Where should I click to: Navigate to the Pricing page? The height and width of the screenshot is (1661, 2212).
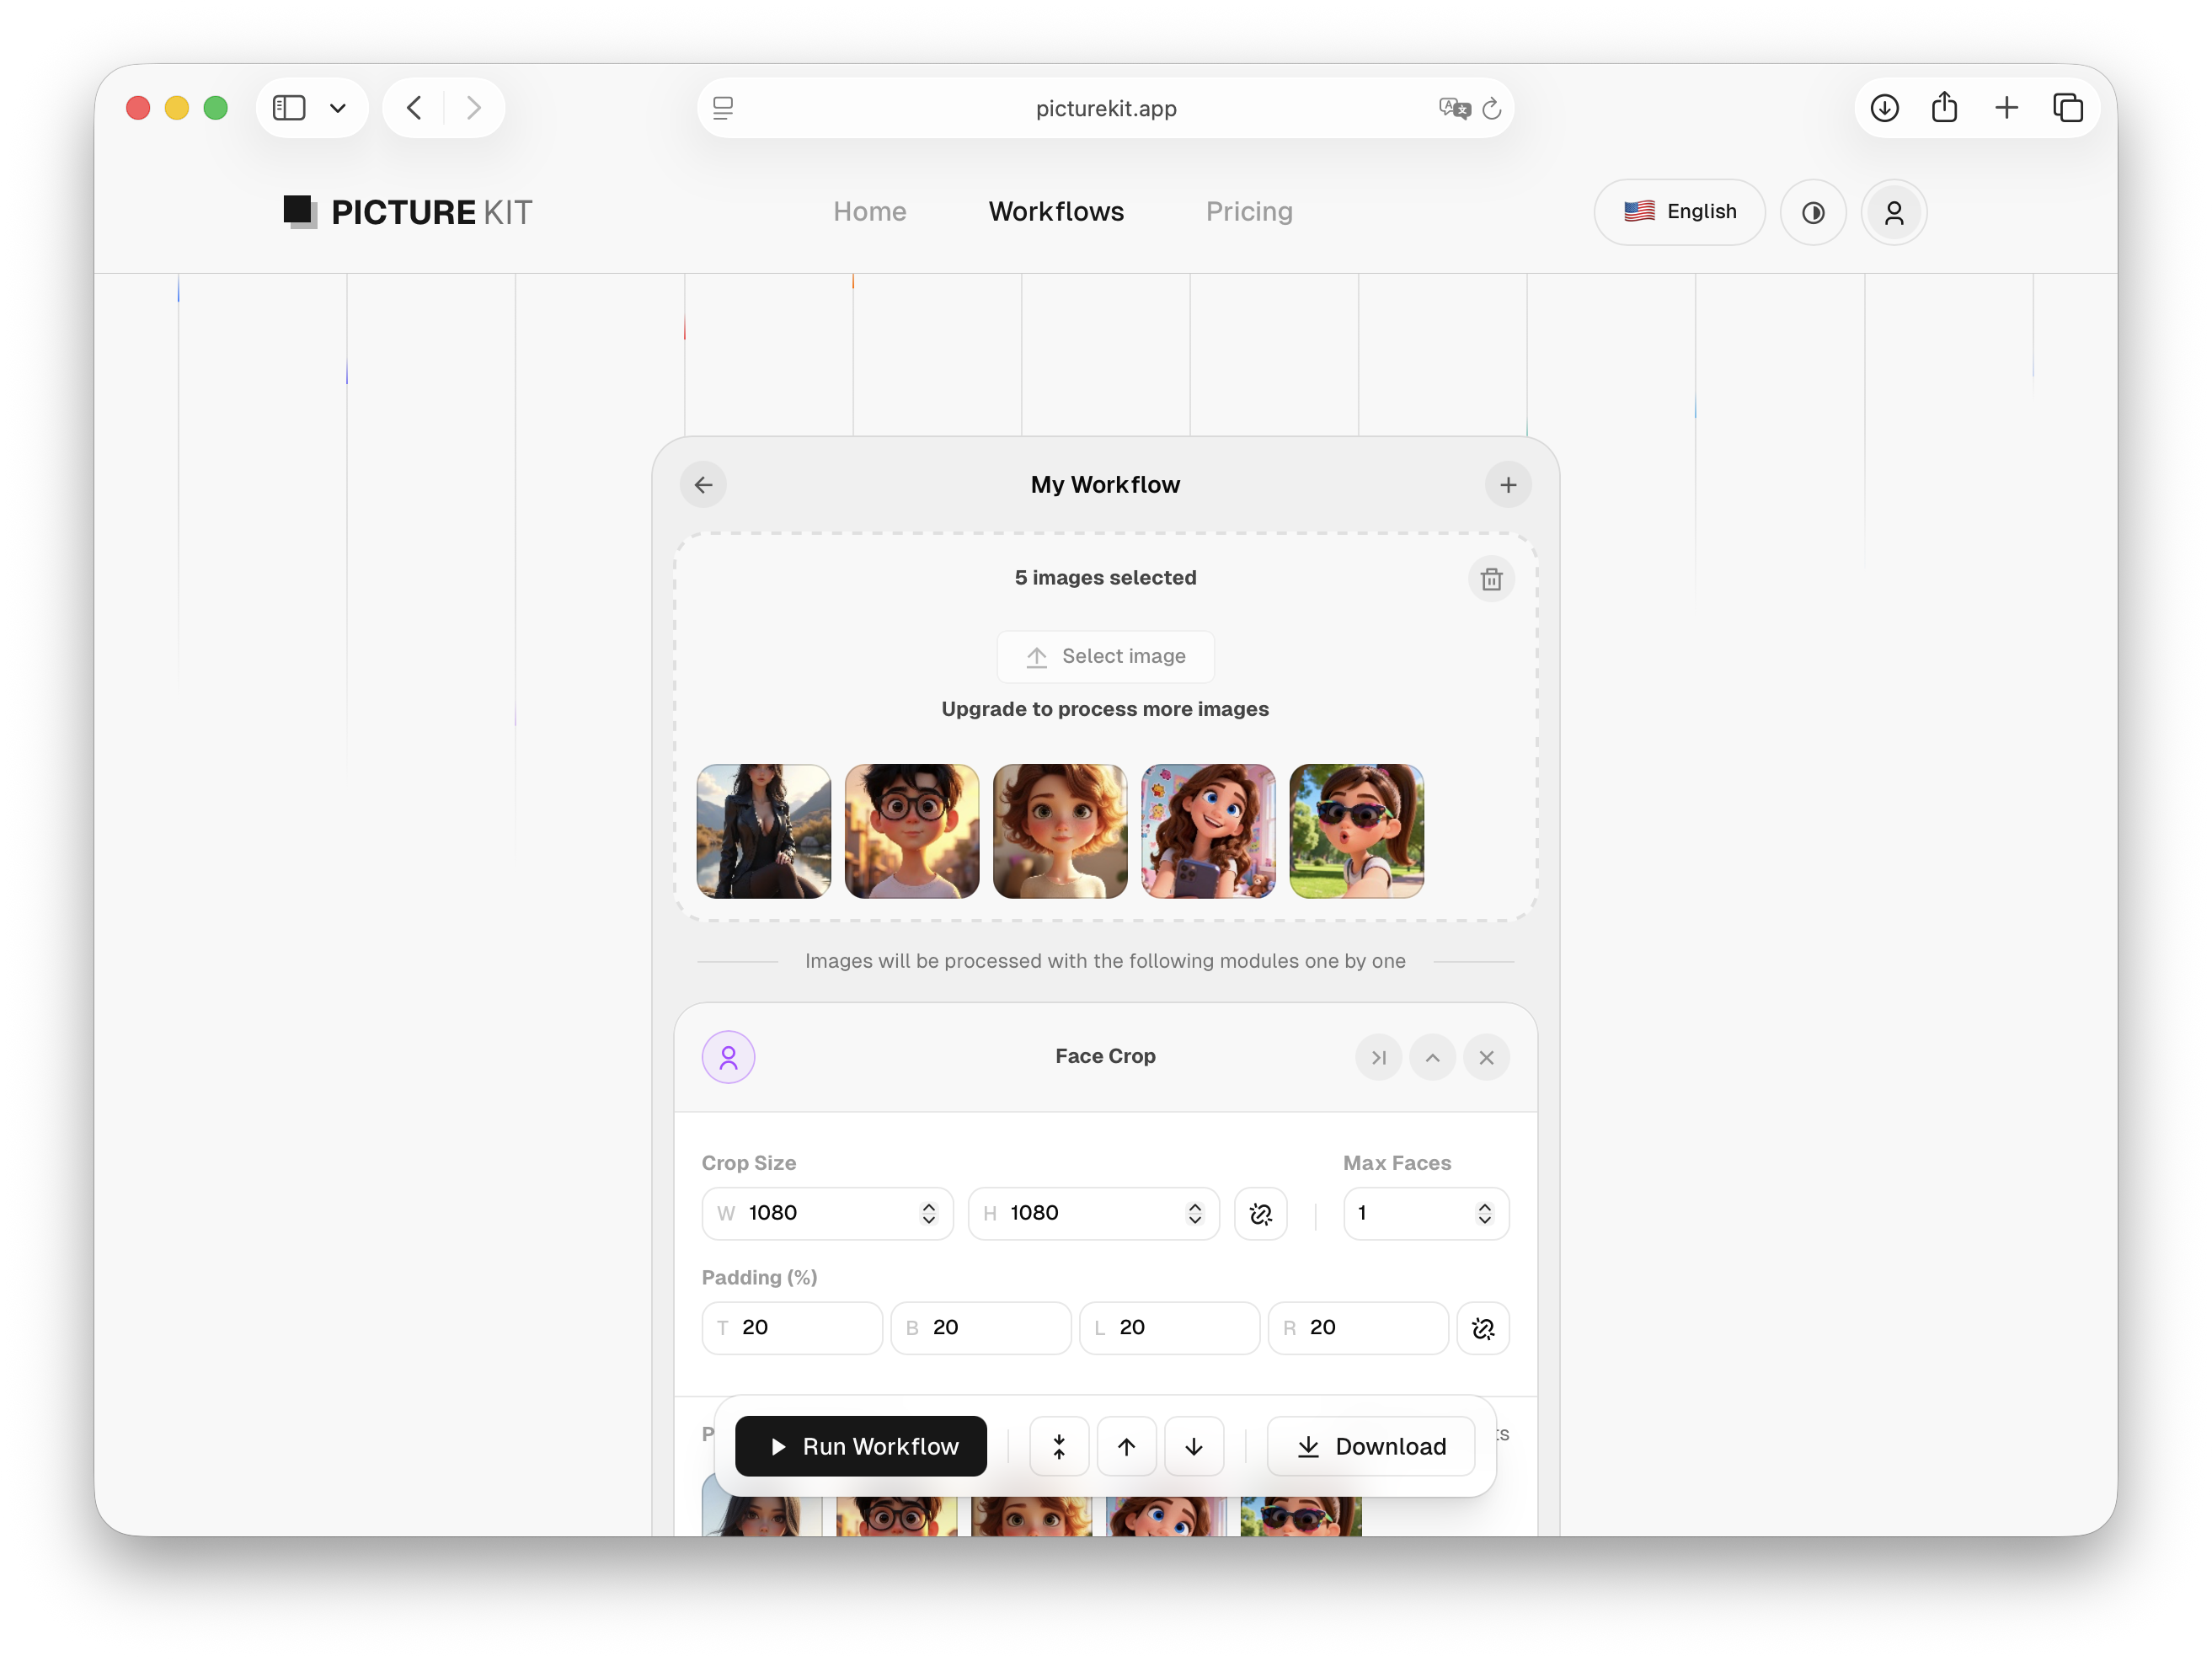[x=1249, y=212]
